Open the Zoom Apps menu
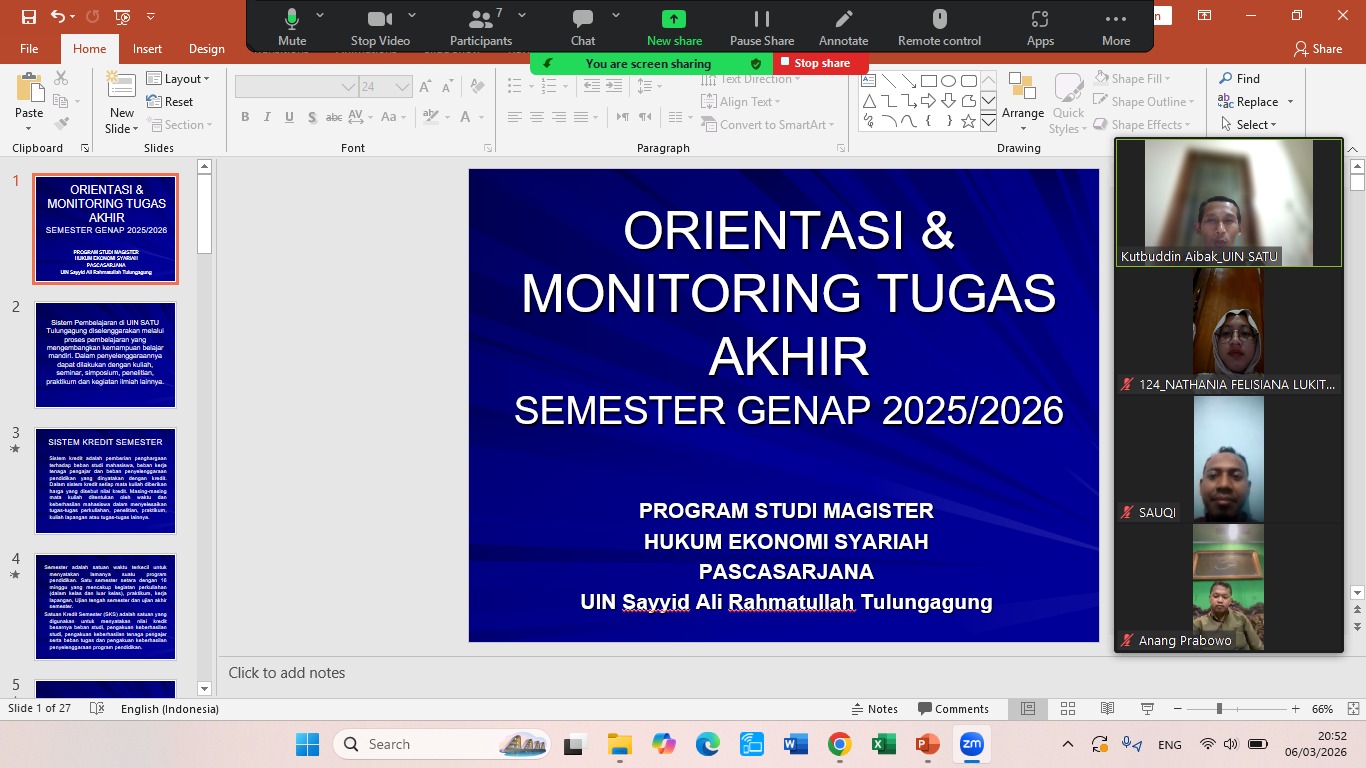 pos(1040,27)
